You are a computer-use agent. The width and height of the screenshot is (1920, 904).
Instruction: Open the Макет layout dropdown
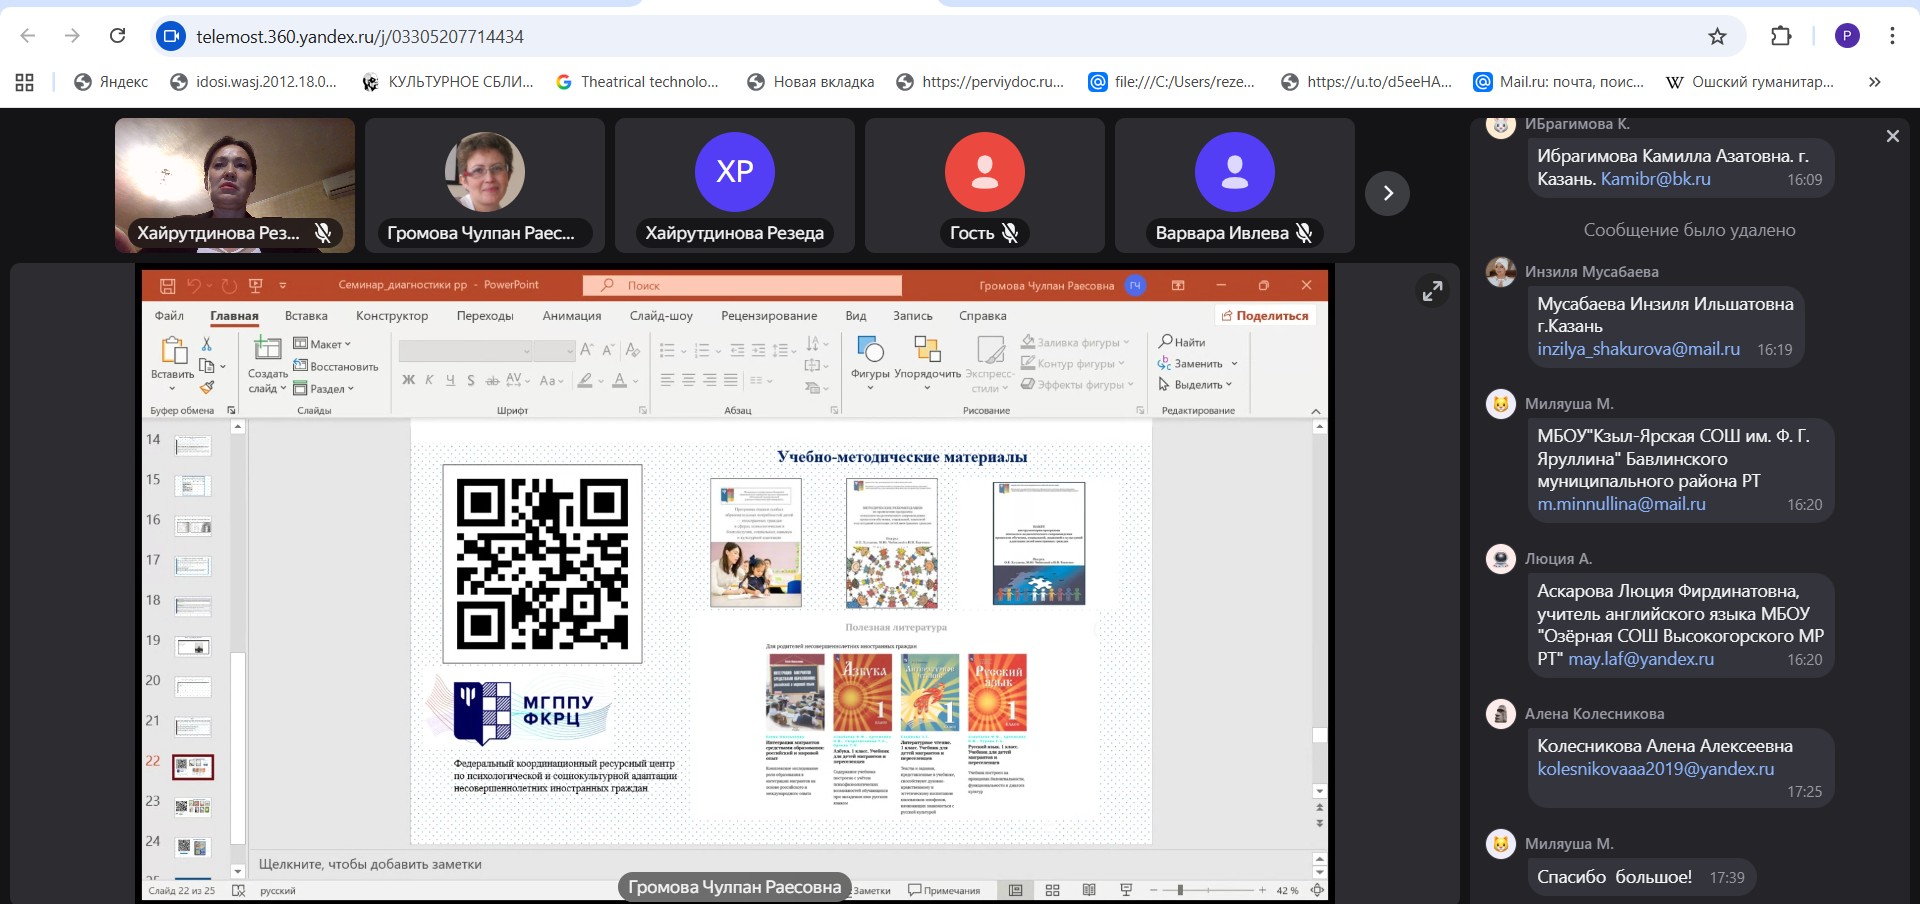(323, 344)
